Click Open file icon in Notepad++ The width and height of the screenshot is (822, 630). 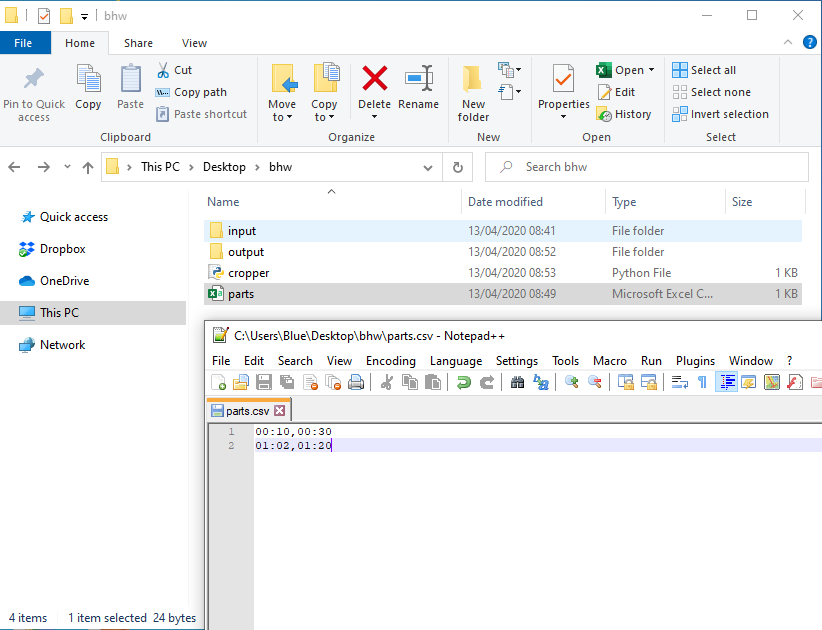[x=241, y=382]
